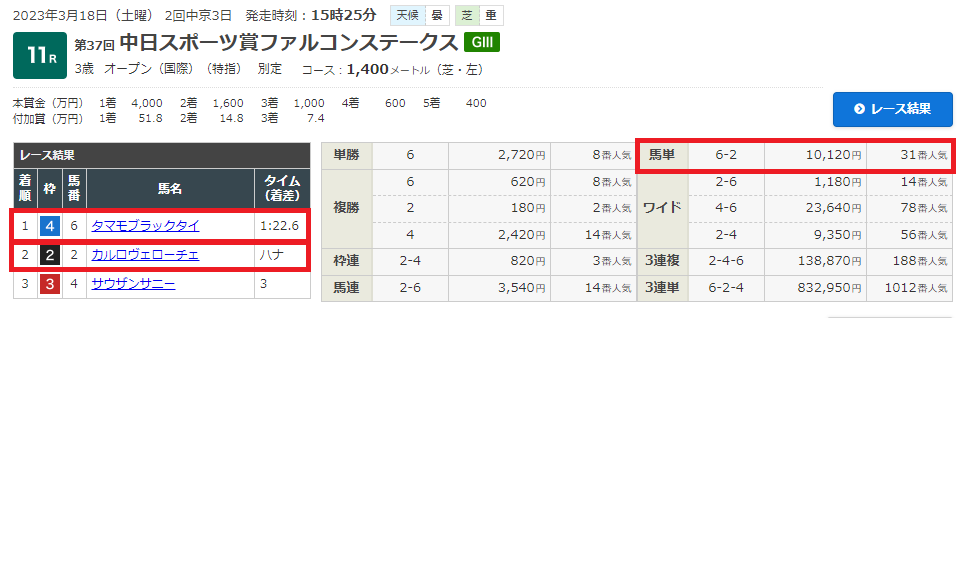Click the 単勝 row header

click(x=346, y=155)
